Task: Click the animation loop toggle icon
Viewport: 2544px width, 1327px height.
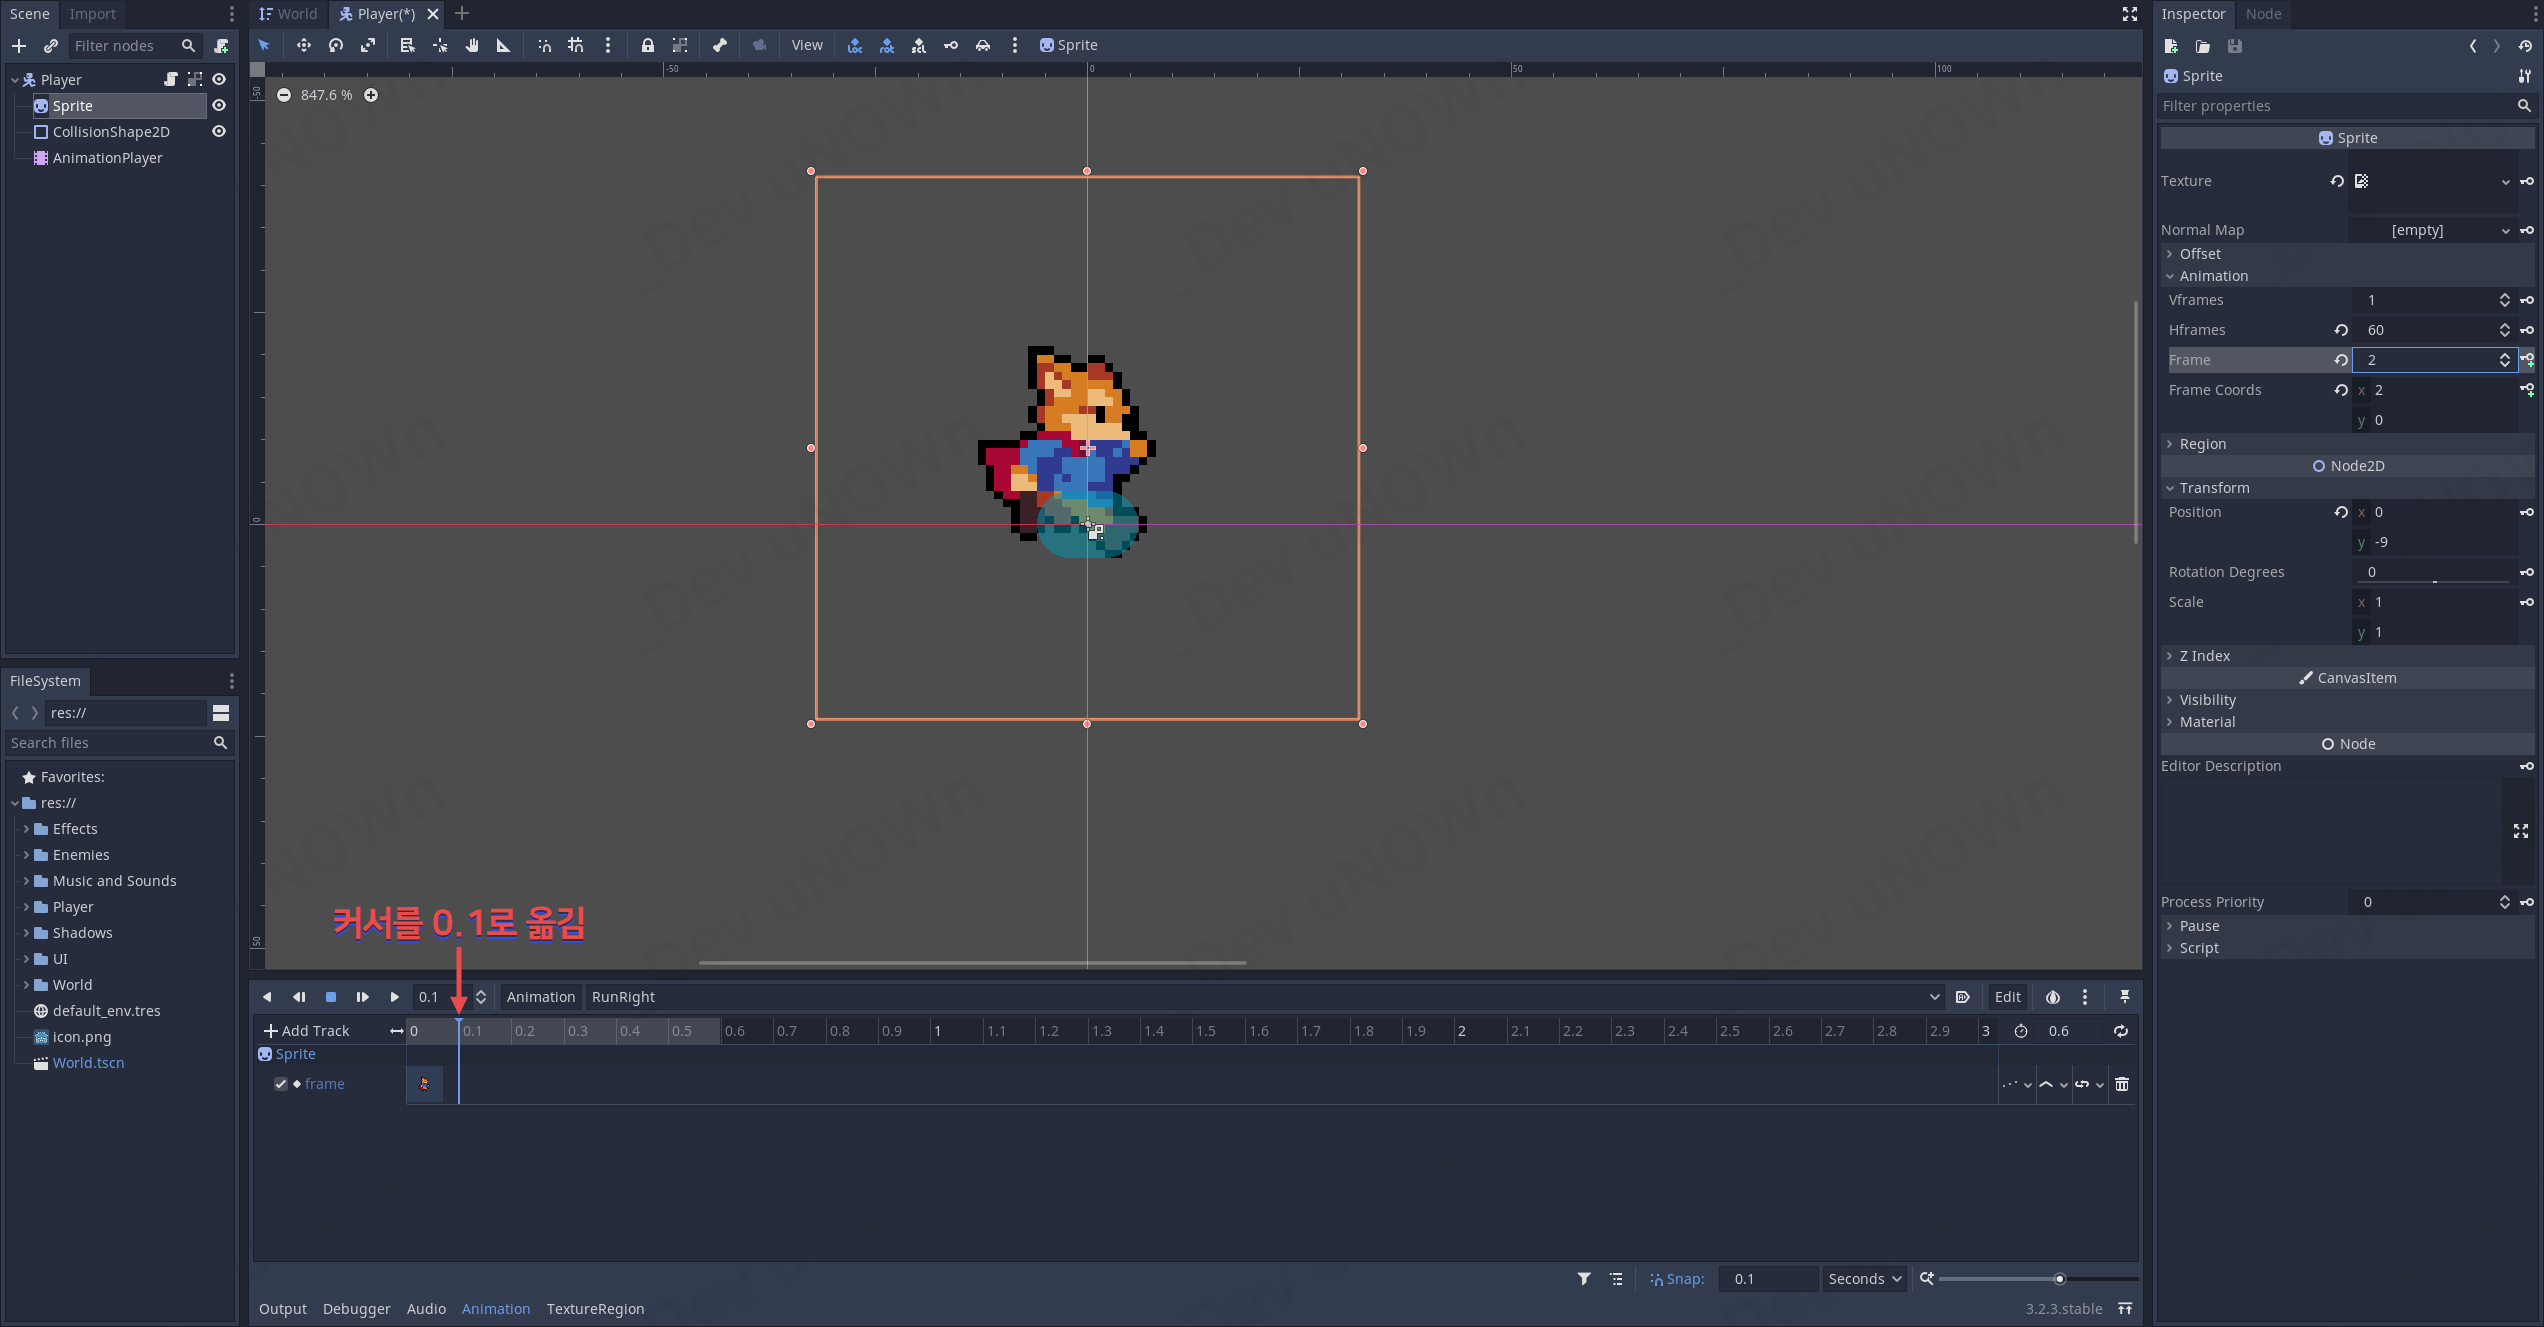Action: 2120,1031
